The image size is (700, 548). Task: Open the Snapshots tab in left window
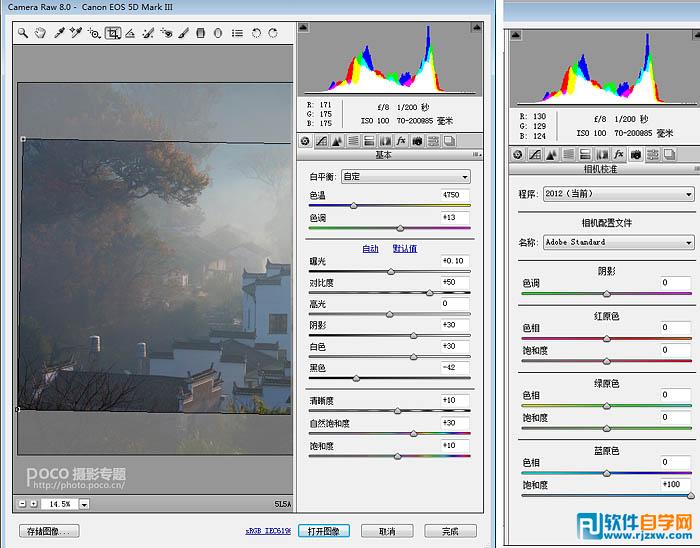[450, 141]
